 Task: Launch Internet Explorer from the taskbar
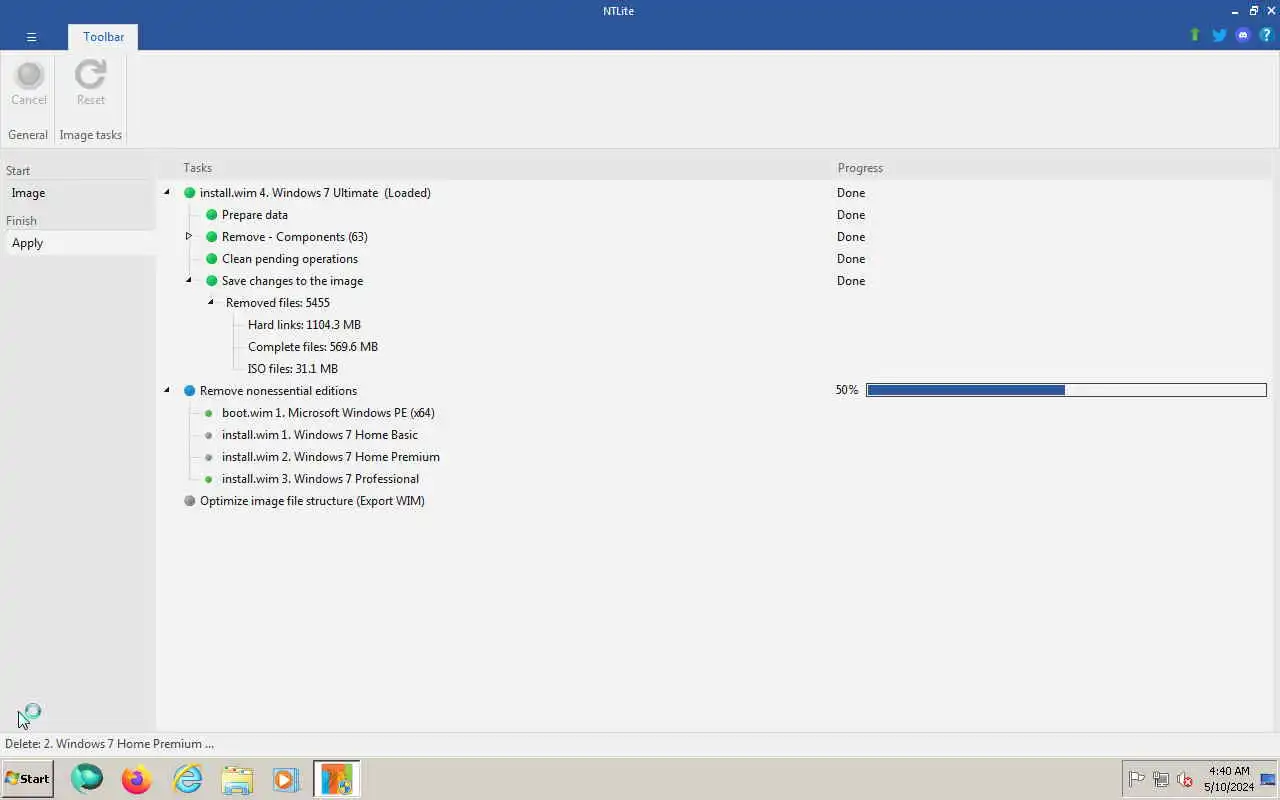coord(187,778)
